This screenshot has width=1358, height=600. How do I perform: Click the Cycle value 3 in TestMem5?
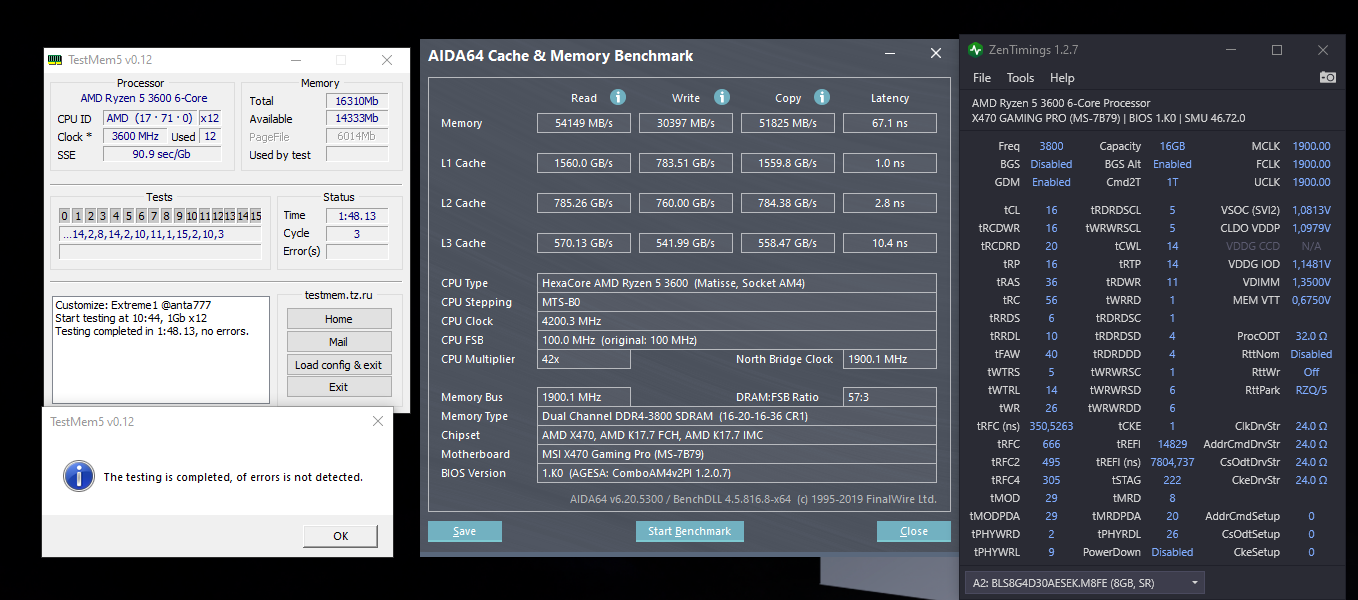coord(356,233)
